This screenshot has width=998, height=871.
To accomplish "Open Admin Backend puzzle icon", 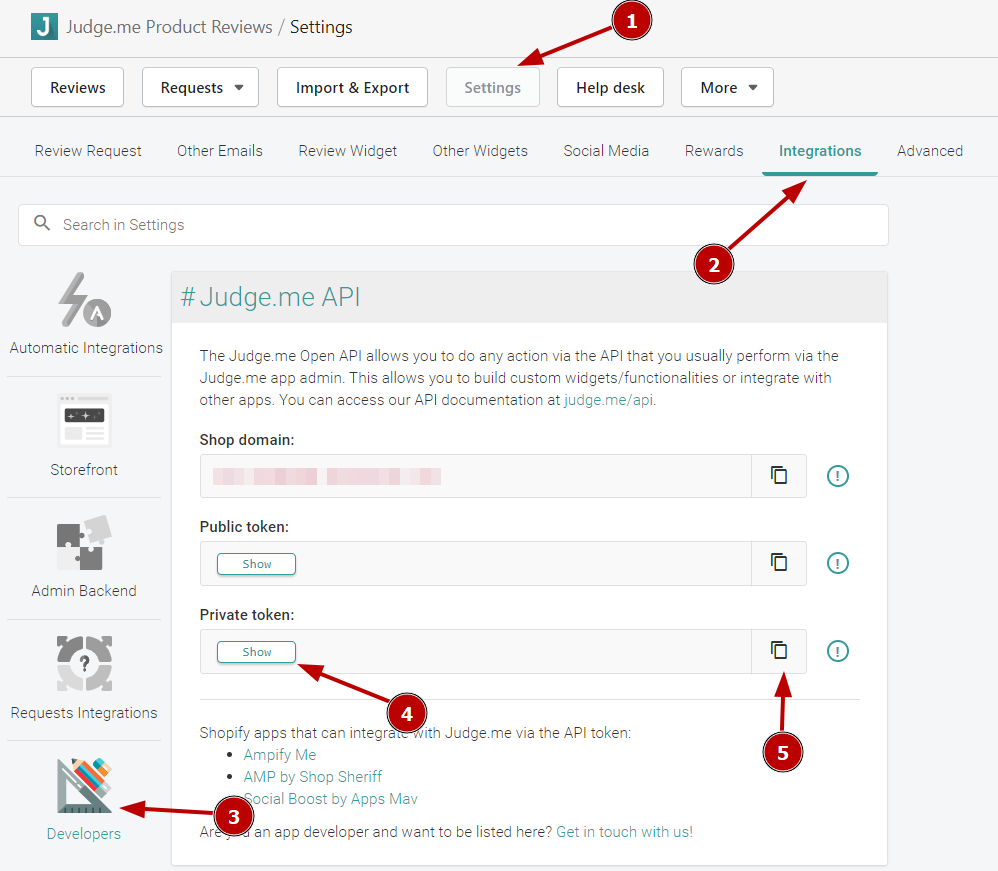I will click(84, 542).
